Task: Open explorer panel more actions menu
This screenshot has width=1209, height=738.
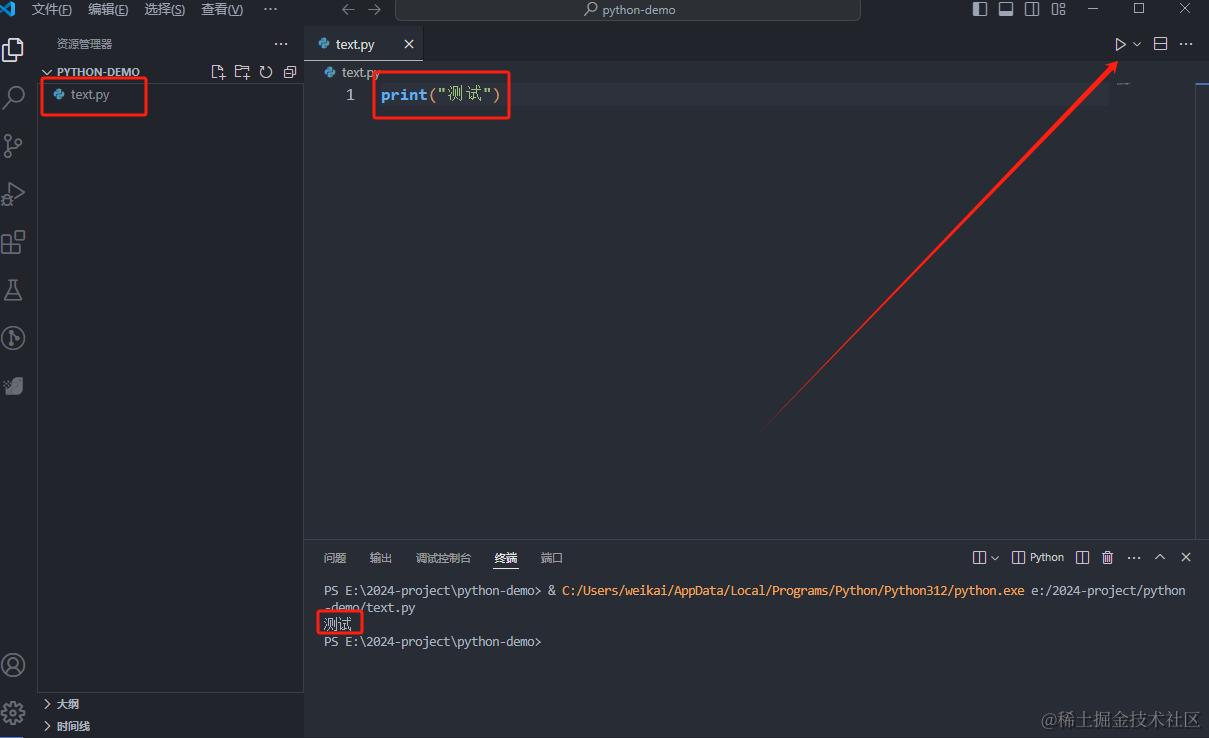Action: (x=281, y=44)
